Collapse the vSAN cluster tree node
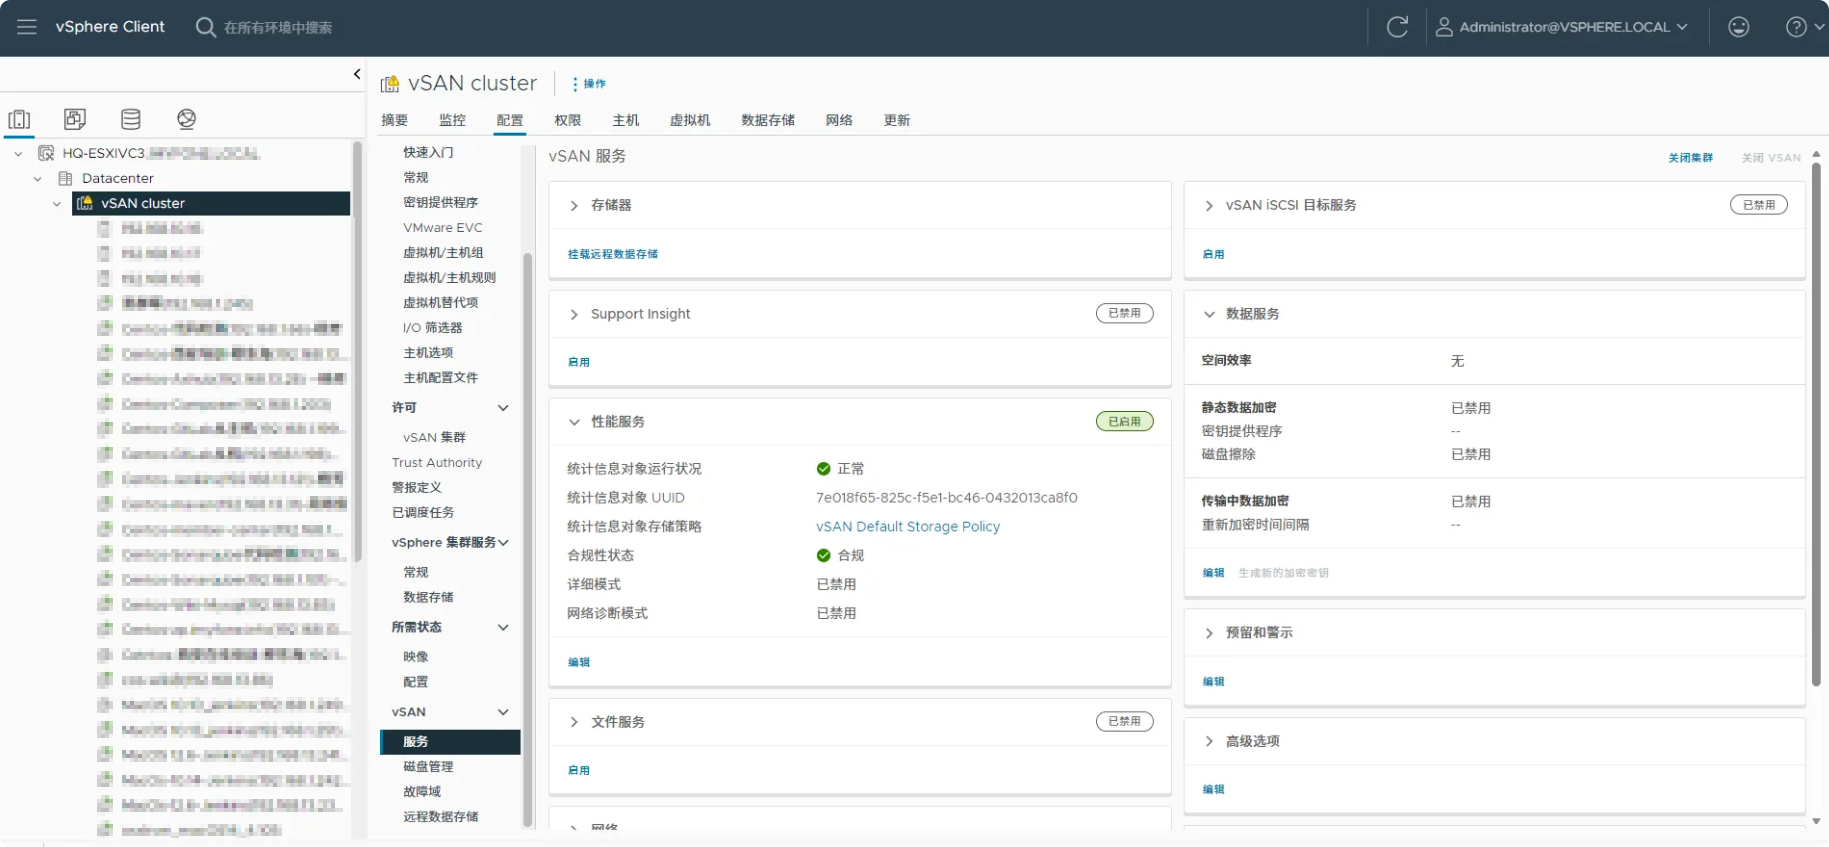The image size is (1829, 847). coord(57,203)
